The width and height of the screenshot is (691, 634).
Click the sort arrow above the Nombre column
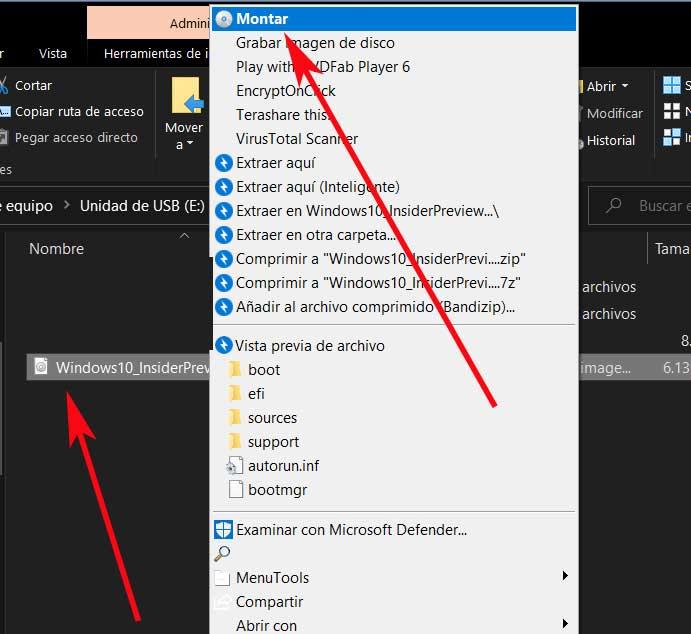tap(184, 236)
